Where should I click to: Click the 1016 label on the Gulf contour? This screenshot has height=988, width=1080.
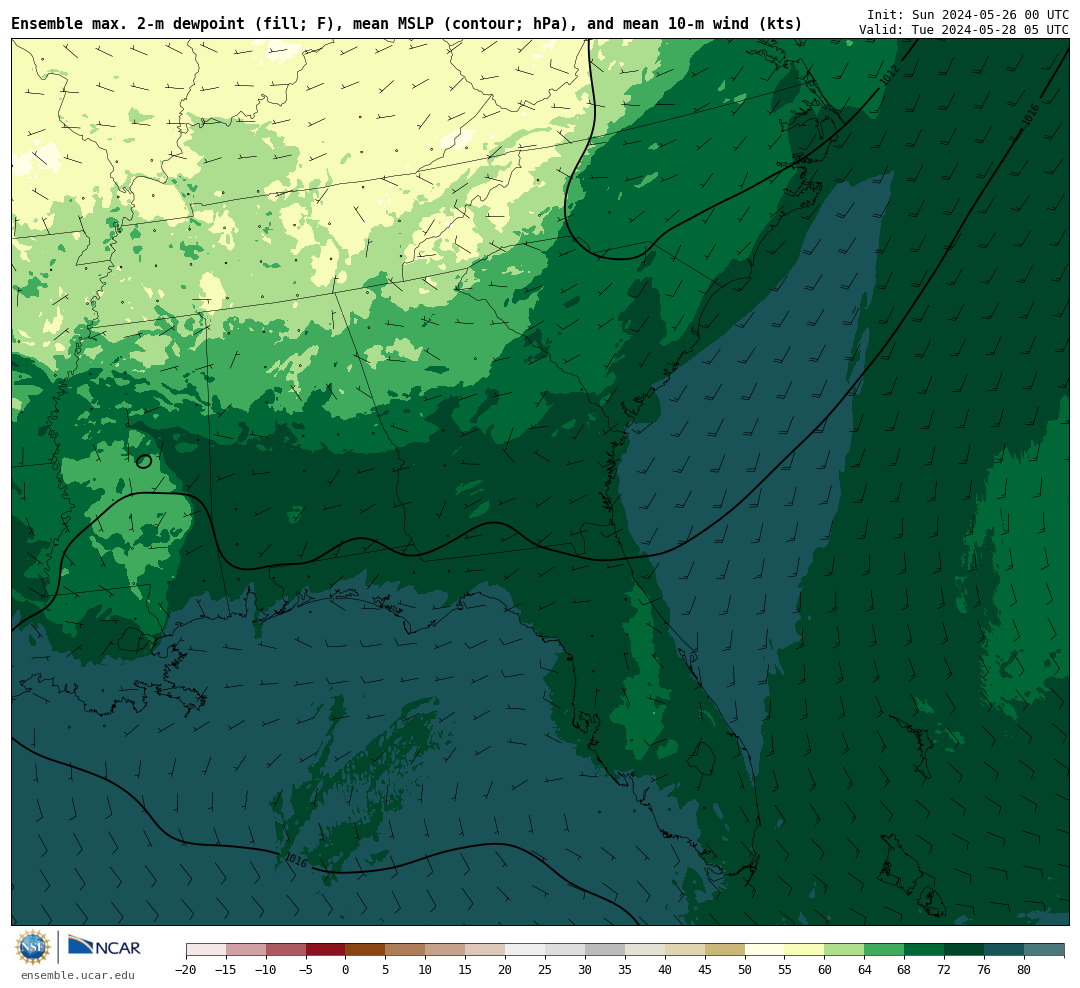pos(295,860)
